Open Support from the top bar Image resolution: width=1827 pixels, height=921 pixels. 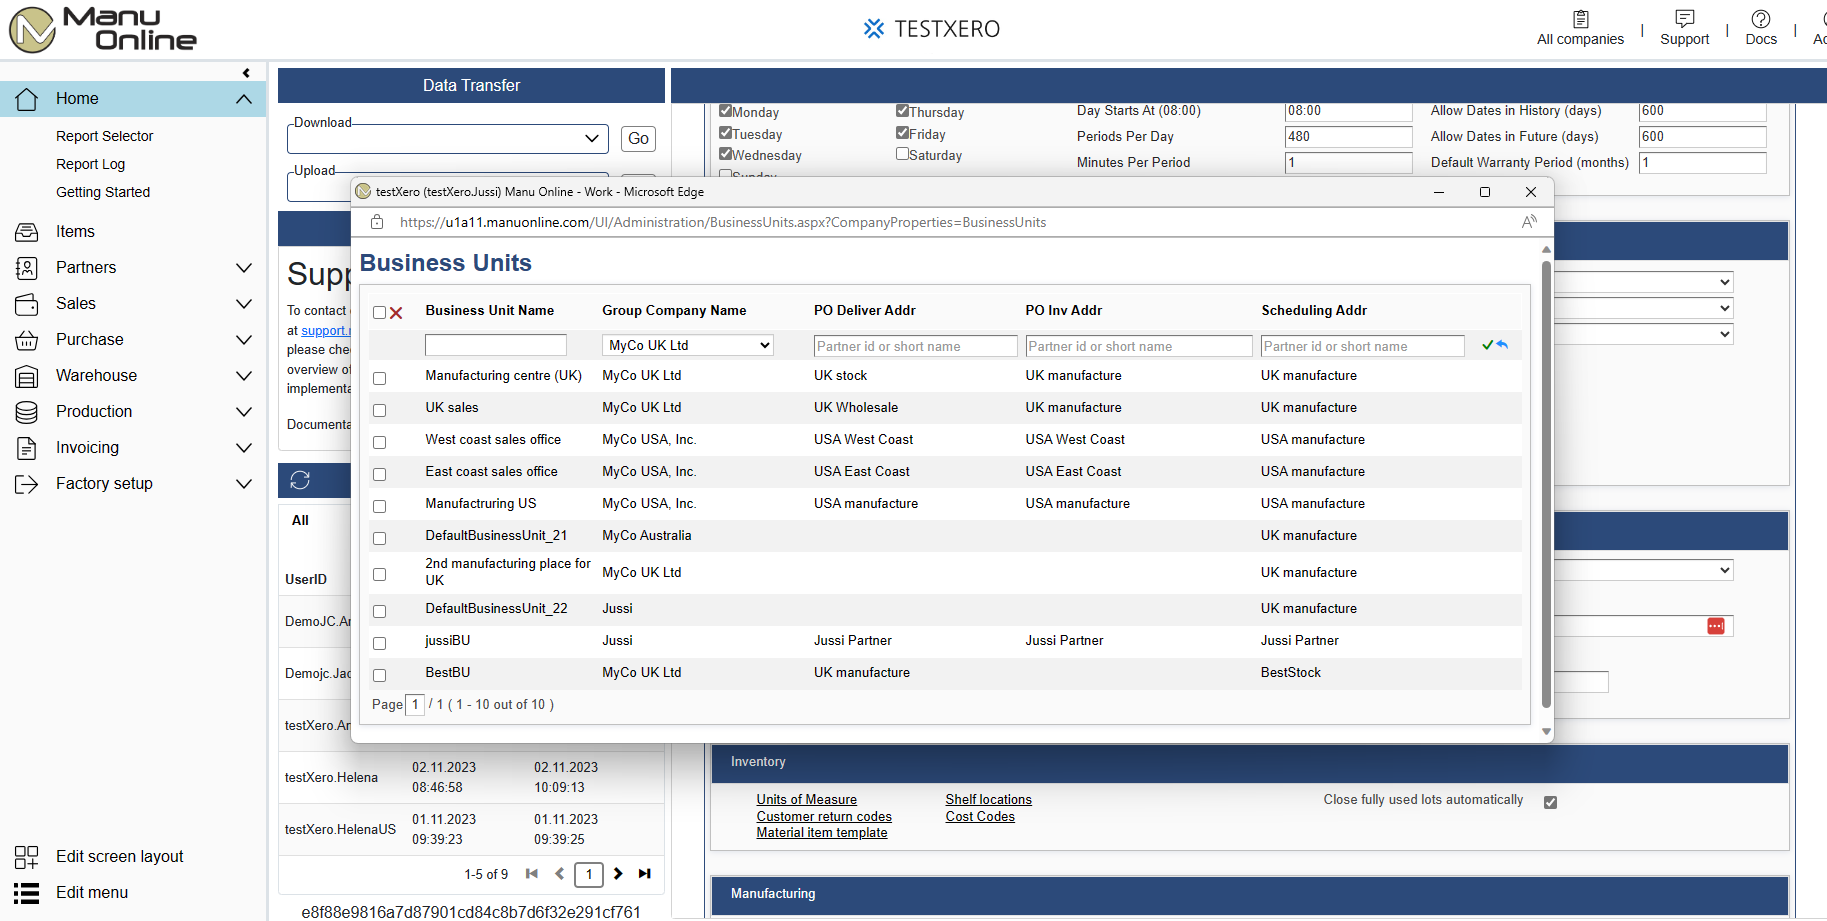pos(1684,28)
